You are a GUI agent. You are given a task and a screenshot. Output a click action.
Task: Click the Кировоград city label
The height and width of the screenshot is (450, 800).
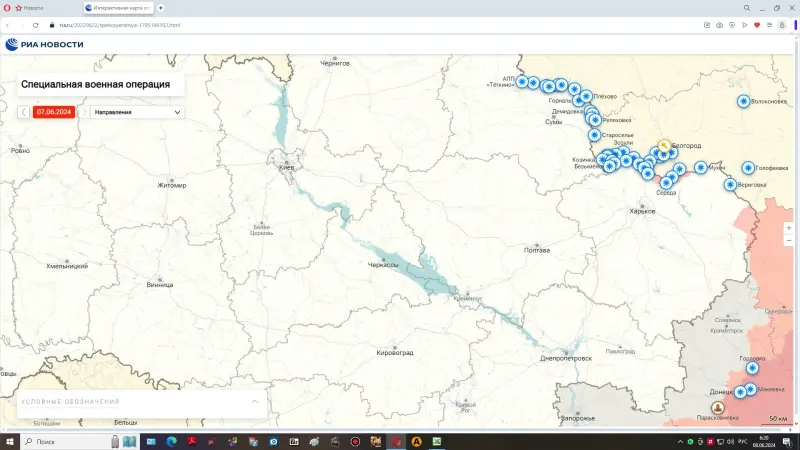395,353
